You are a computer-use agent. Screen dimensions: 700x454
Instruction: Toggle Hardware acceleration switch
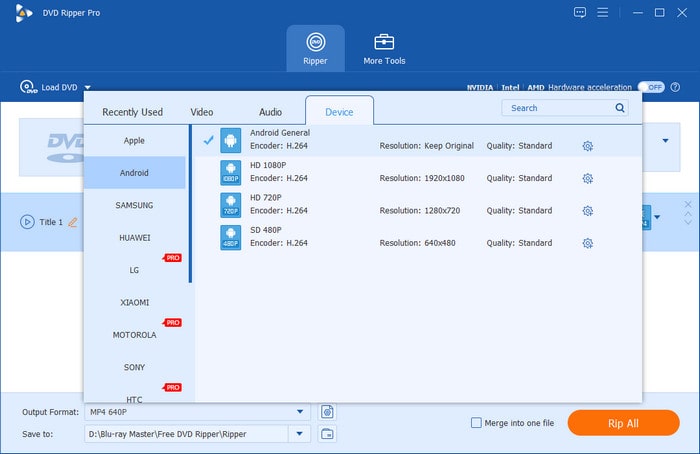coord(651,87)
